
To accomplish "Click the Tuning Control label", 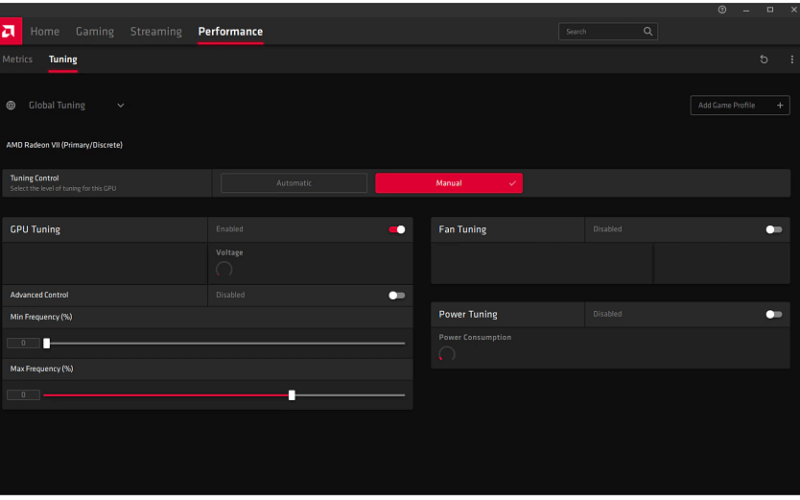I will tap(35, 178).
